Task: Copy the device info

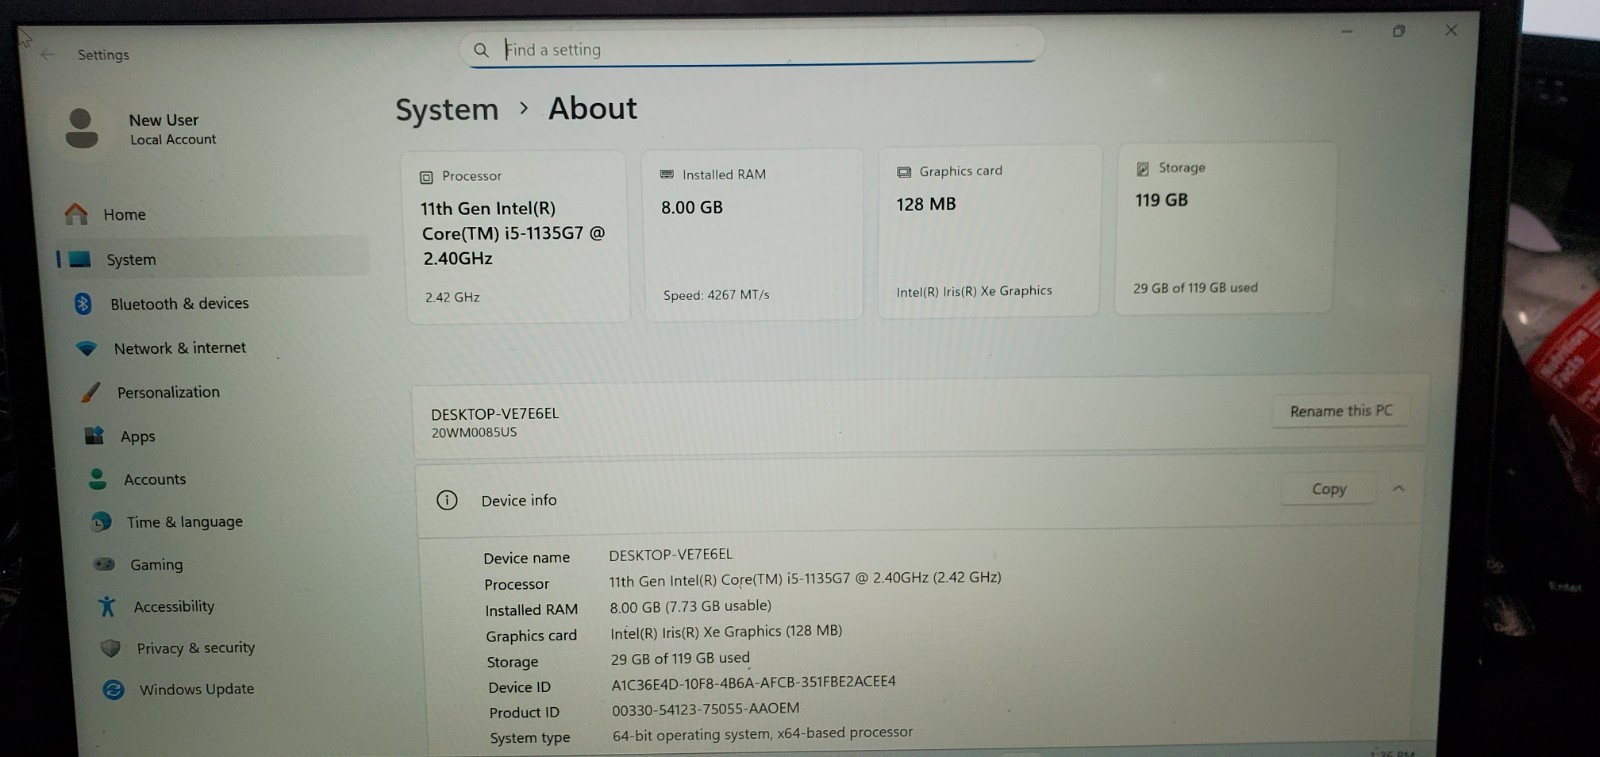Action: pyautogui.click(x=1329, y=489)
